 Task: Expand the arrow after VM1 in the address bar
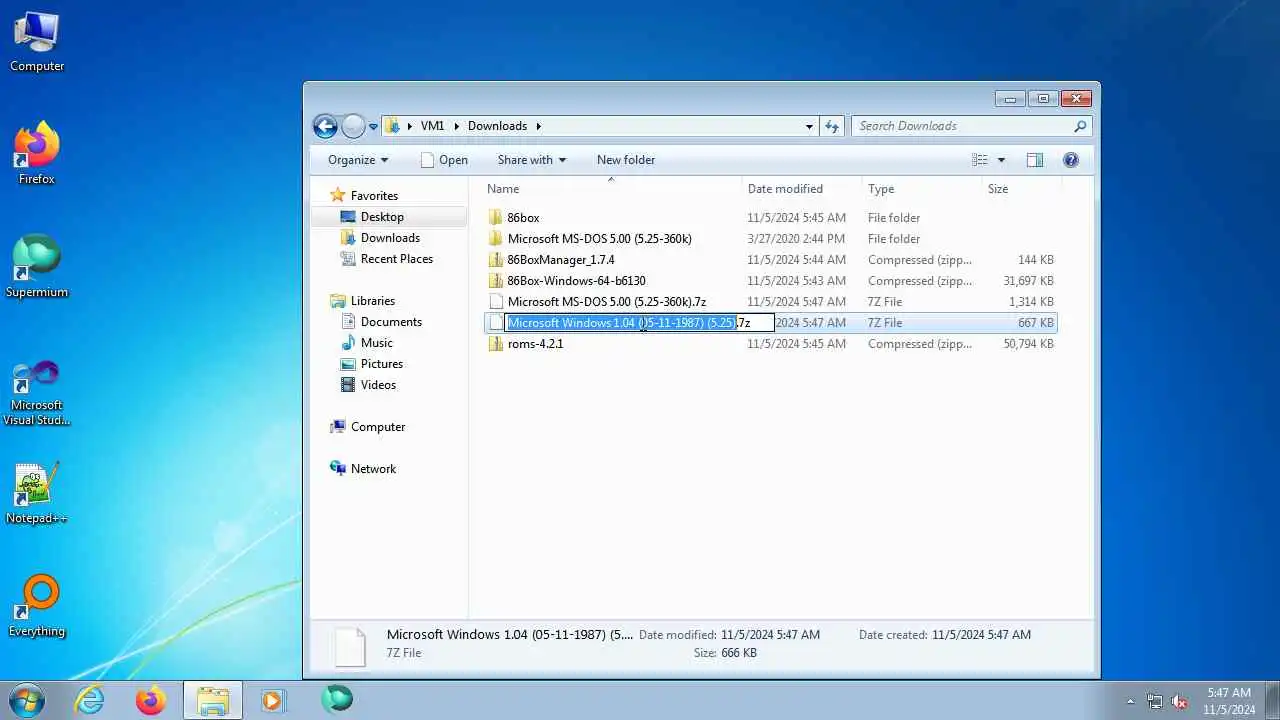click(455, 126)
